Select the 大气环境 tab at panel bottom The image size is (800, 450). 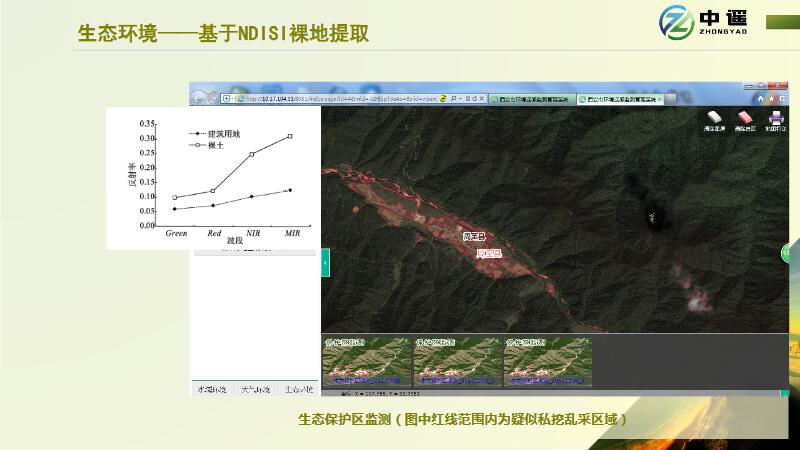255,388
